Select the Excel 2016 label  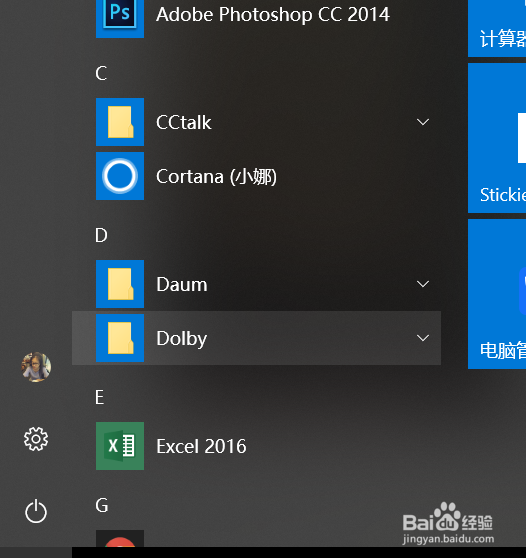click(201, 446)
